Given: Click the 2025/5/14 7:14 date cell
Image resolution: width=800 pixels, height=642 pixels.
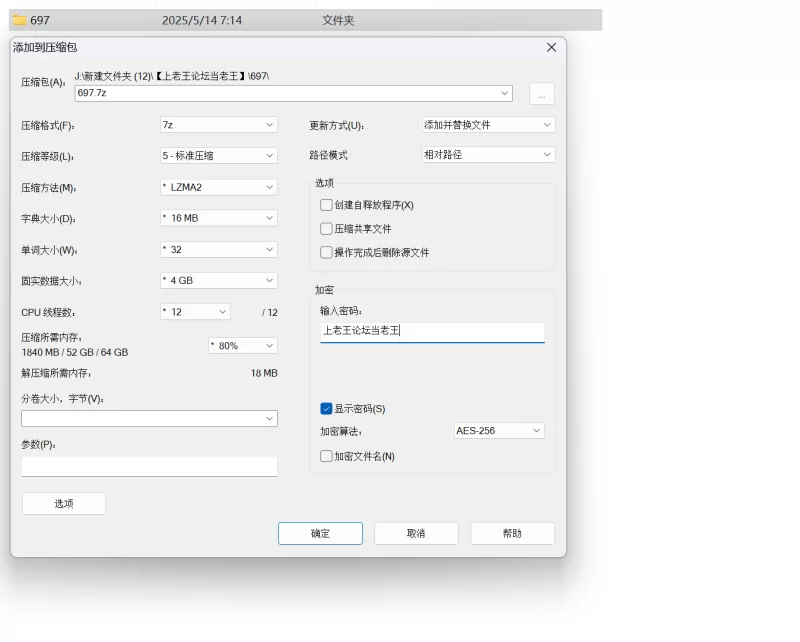Looking at the screenshot, I should [x=202, y=20].
